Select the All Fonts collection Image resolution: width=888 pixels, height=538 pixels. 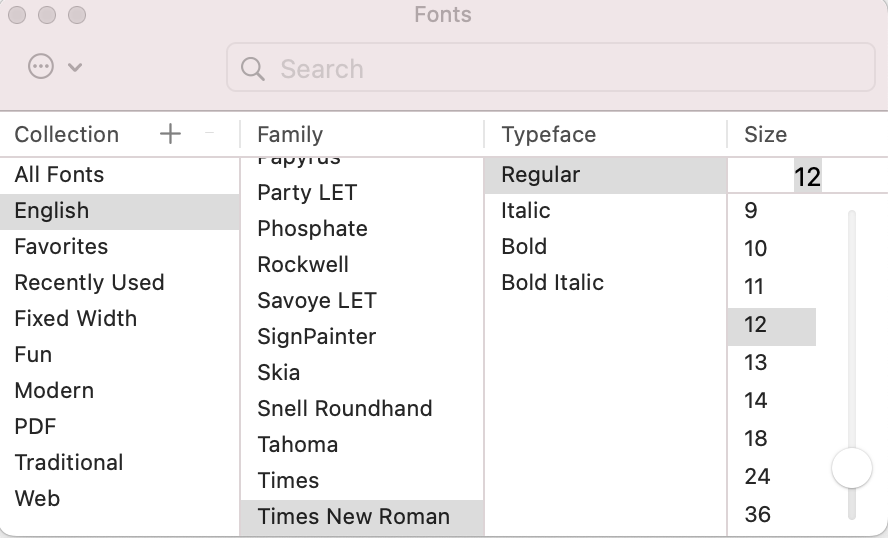click(59, 175)
